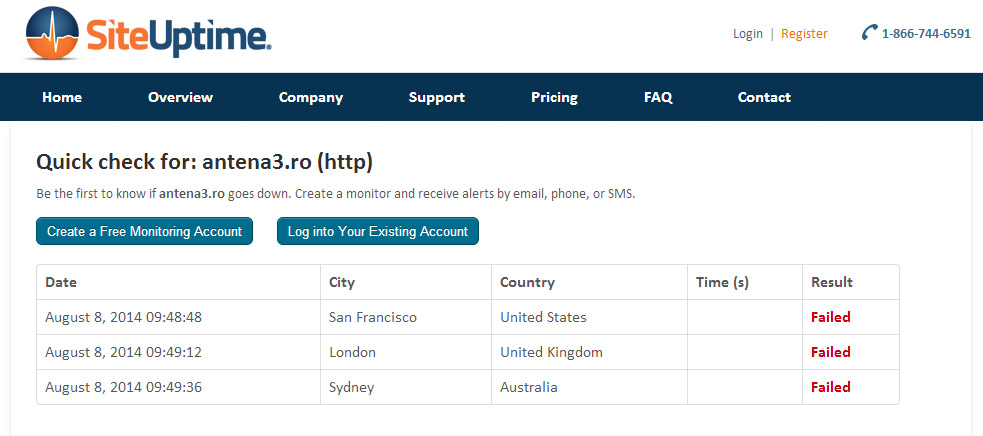Click the Result column header
This screenshot has height=436, width=983.
831,282
